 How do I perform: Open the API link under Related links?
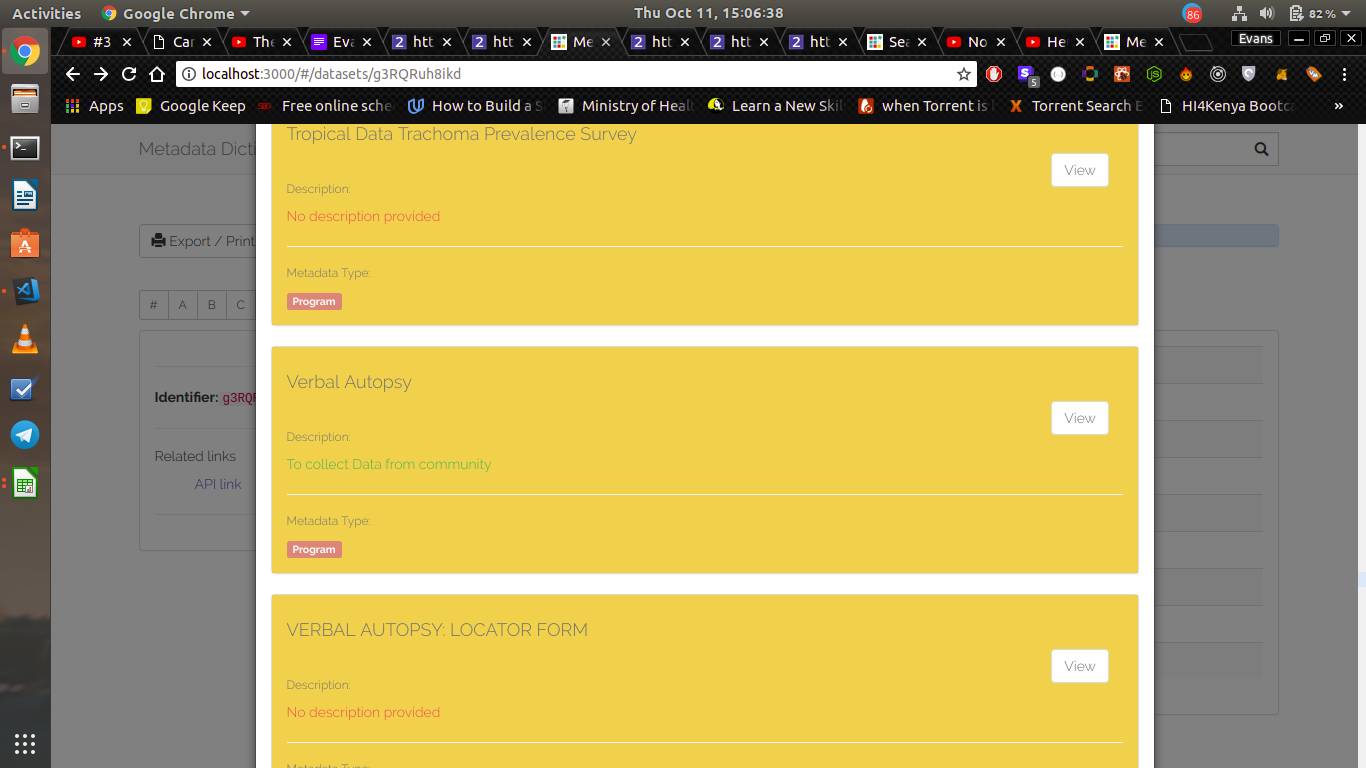218,484
